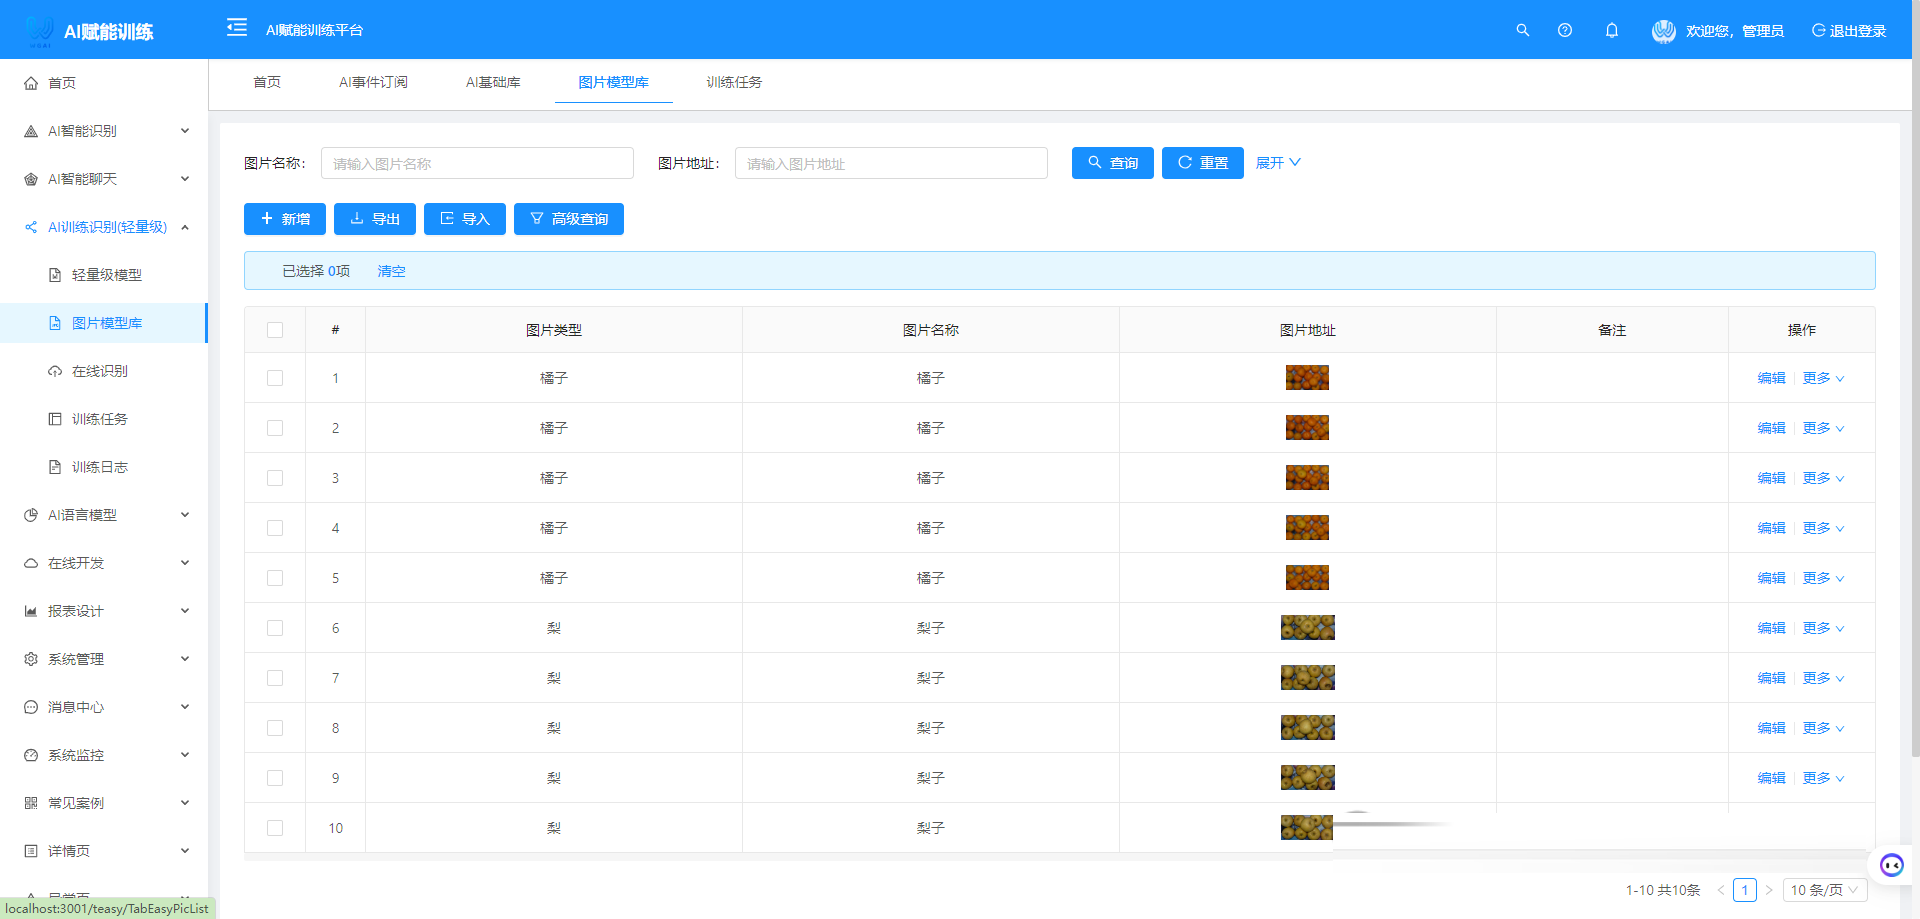
Task: Open the floating chat assistant icon
Action: pyautogui.click(x=1891, y=865)
